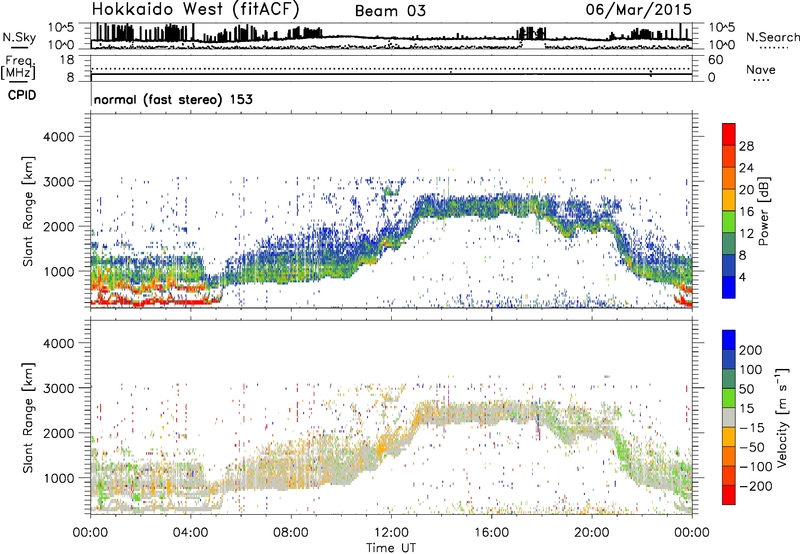The width and height of the screenshot is (800, 554).
Task: Select the "N.Search" legend label
Action: click(772, 37)
